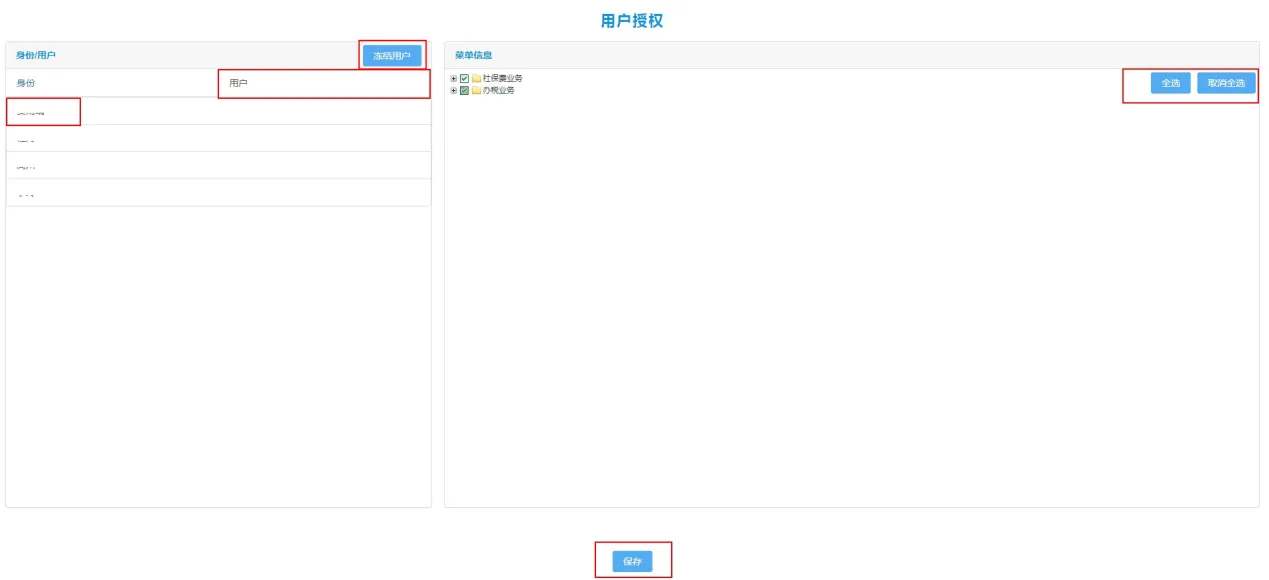Expand the 办税业务 tree node

tap(453, 90)
